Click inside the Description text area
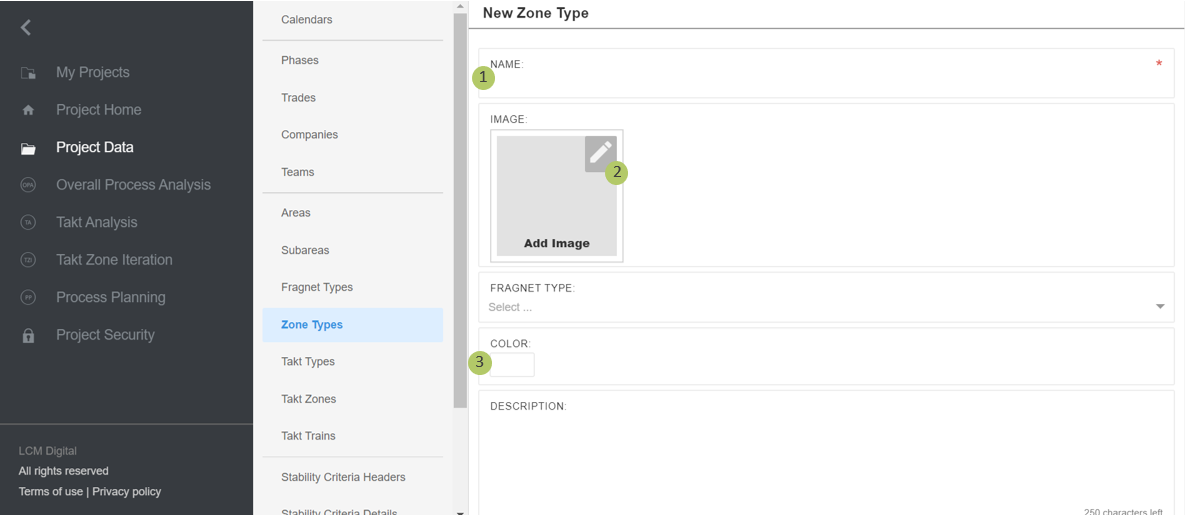The image size is (1200, 520). (x=825, y=455)
